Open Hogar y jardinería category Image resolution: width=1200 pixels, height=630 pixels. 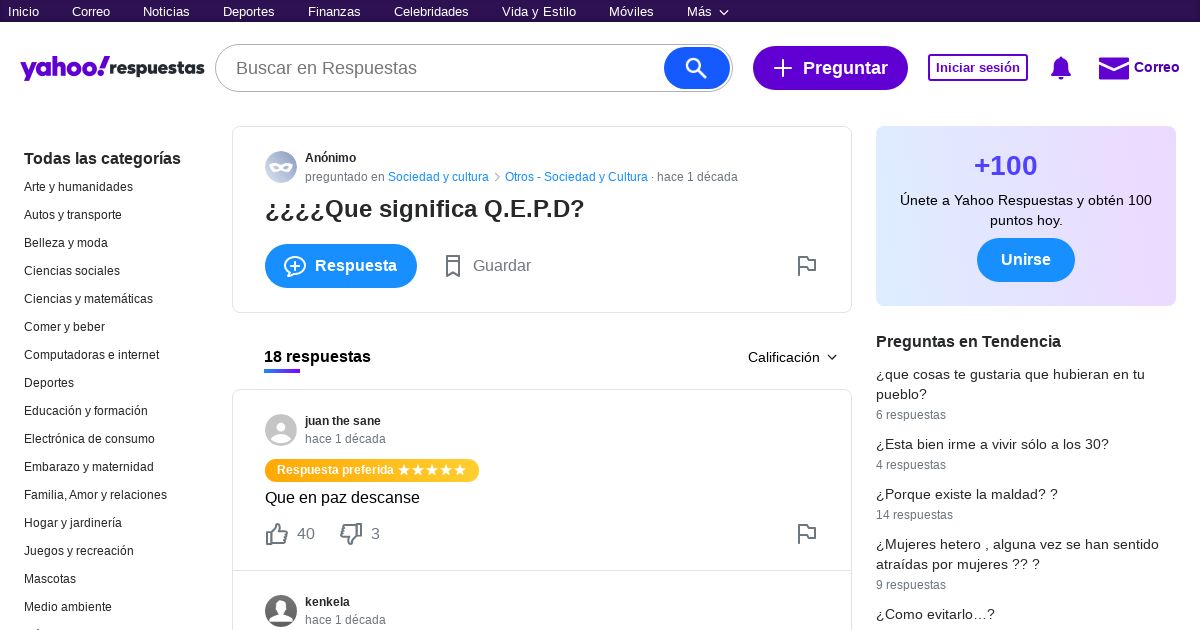point(73,523)
